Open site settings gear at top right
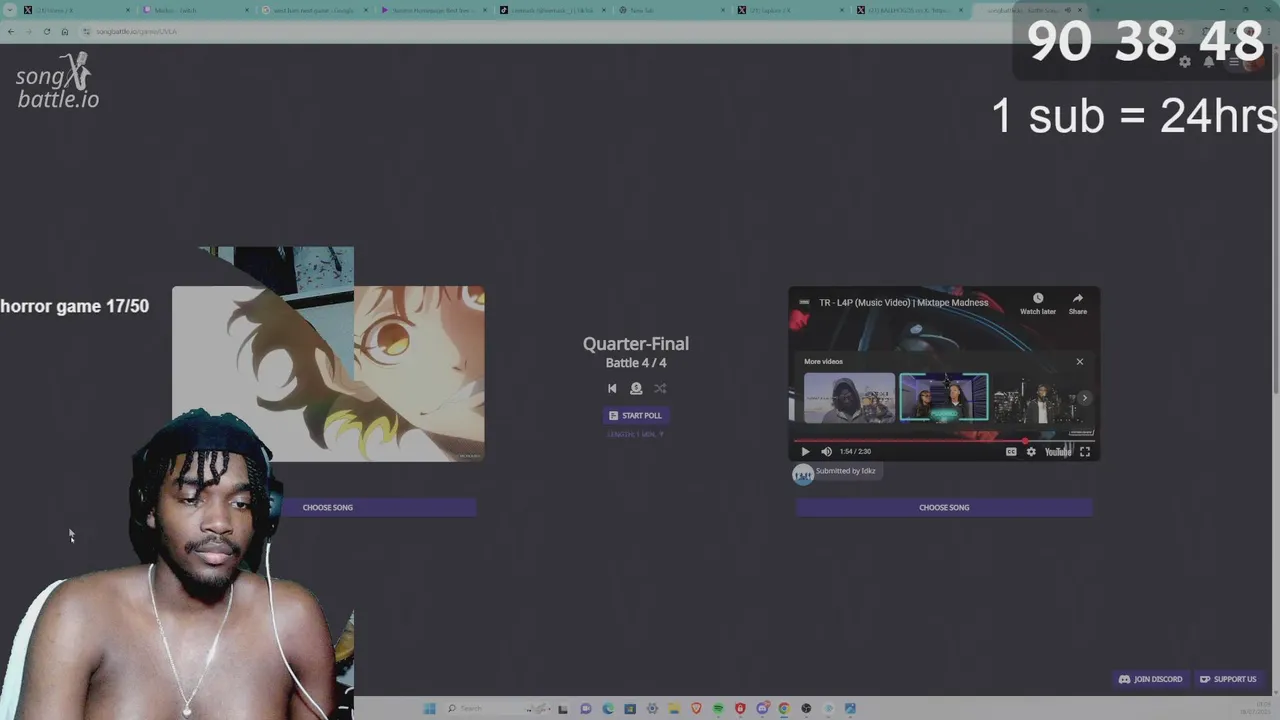 pos(1185,62)
